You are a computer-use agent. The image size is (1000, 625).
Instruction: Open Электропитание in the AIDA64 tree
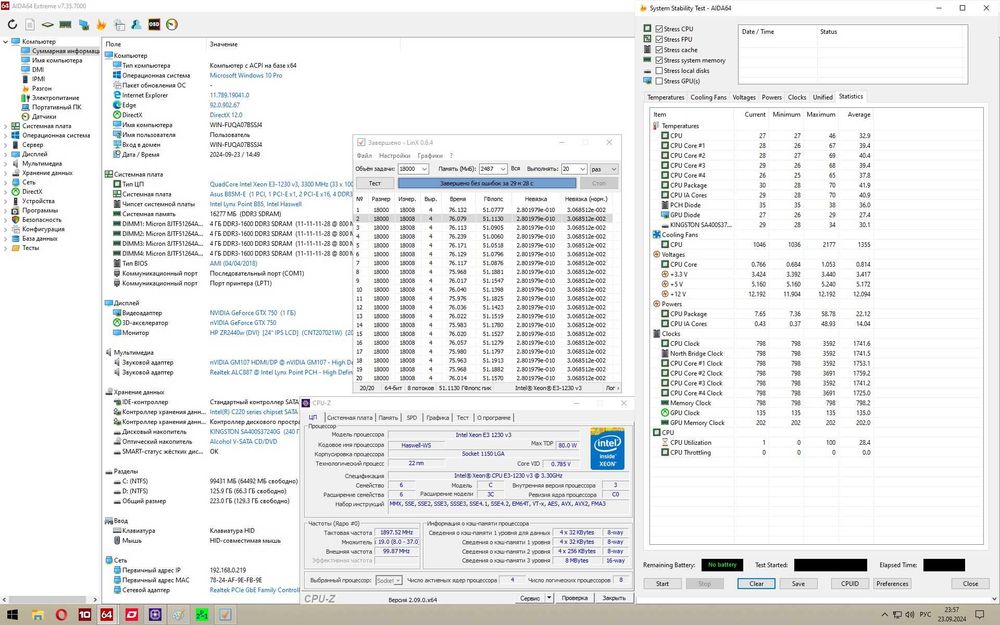click(55, 98)
